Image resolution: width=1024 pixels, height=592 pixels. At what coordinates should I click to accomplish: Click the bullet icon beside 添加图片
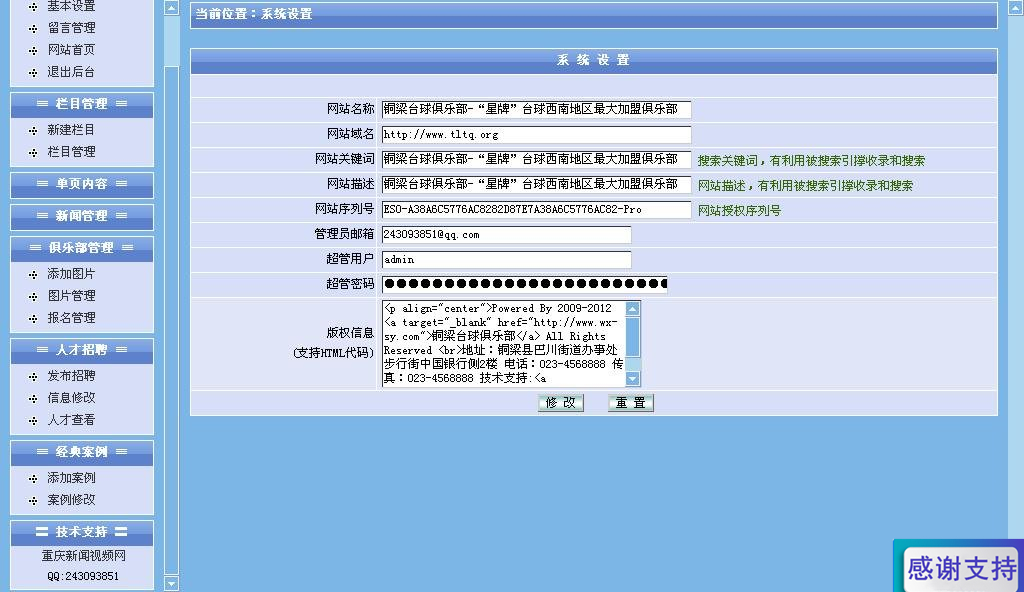tap(33, 275)
